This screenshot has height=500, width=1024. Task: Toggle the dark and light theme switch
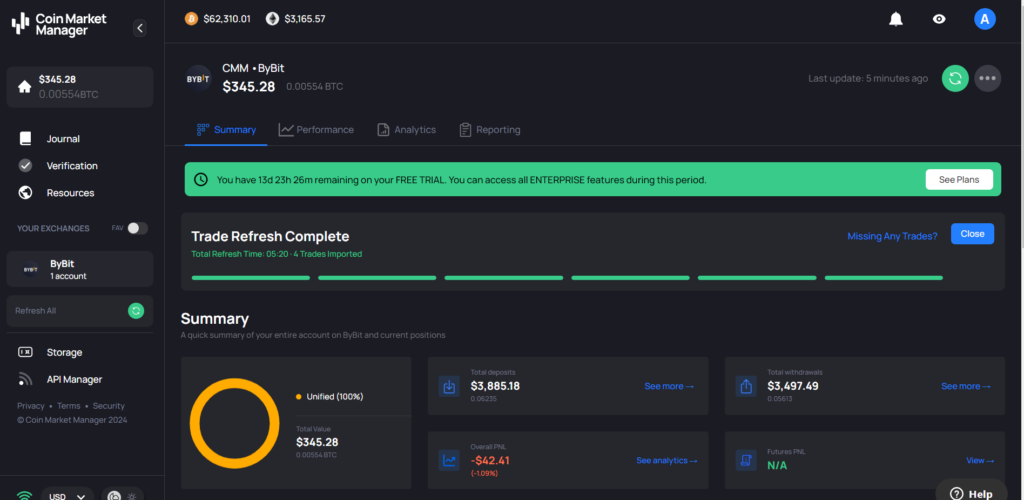[x=123, y=495]
